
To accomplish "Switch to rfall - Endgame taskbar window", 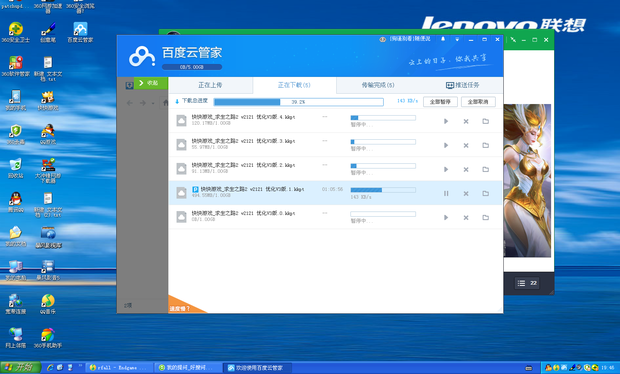I will click(120, 368).
